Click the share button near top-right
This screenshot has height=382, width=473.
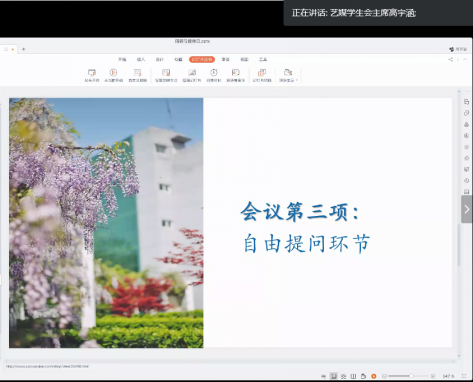click(x=451, y=59)
